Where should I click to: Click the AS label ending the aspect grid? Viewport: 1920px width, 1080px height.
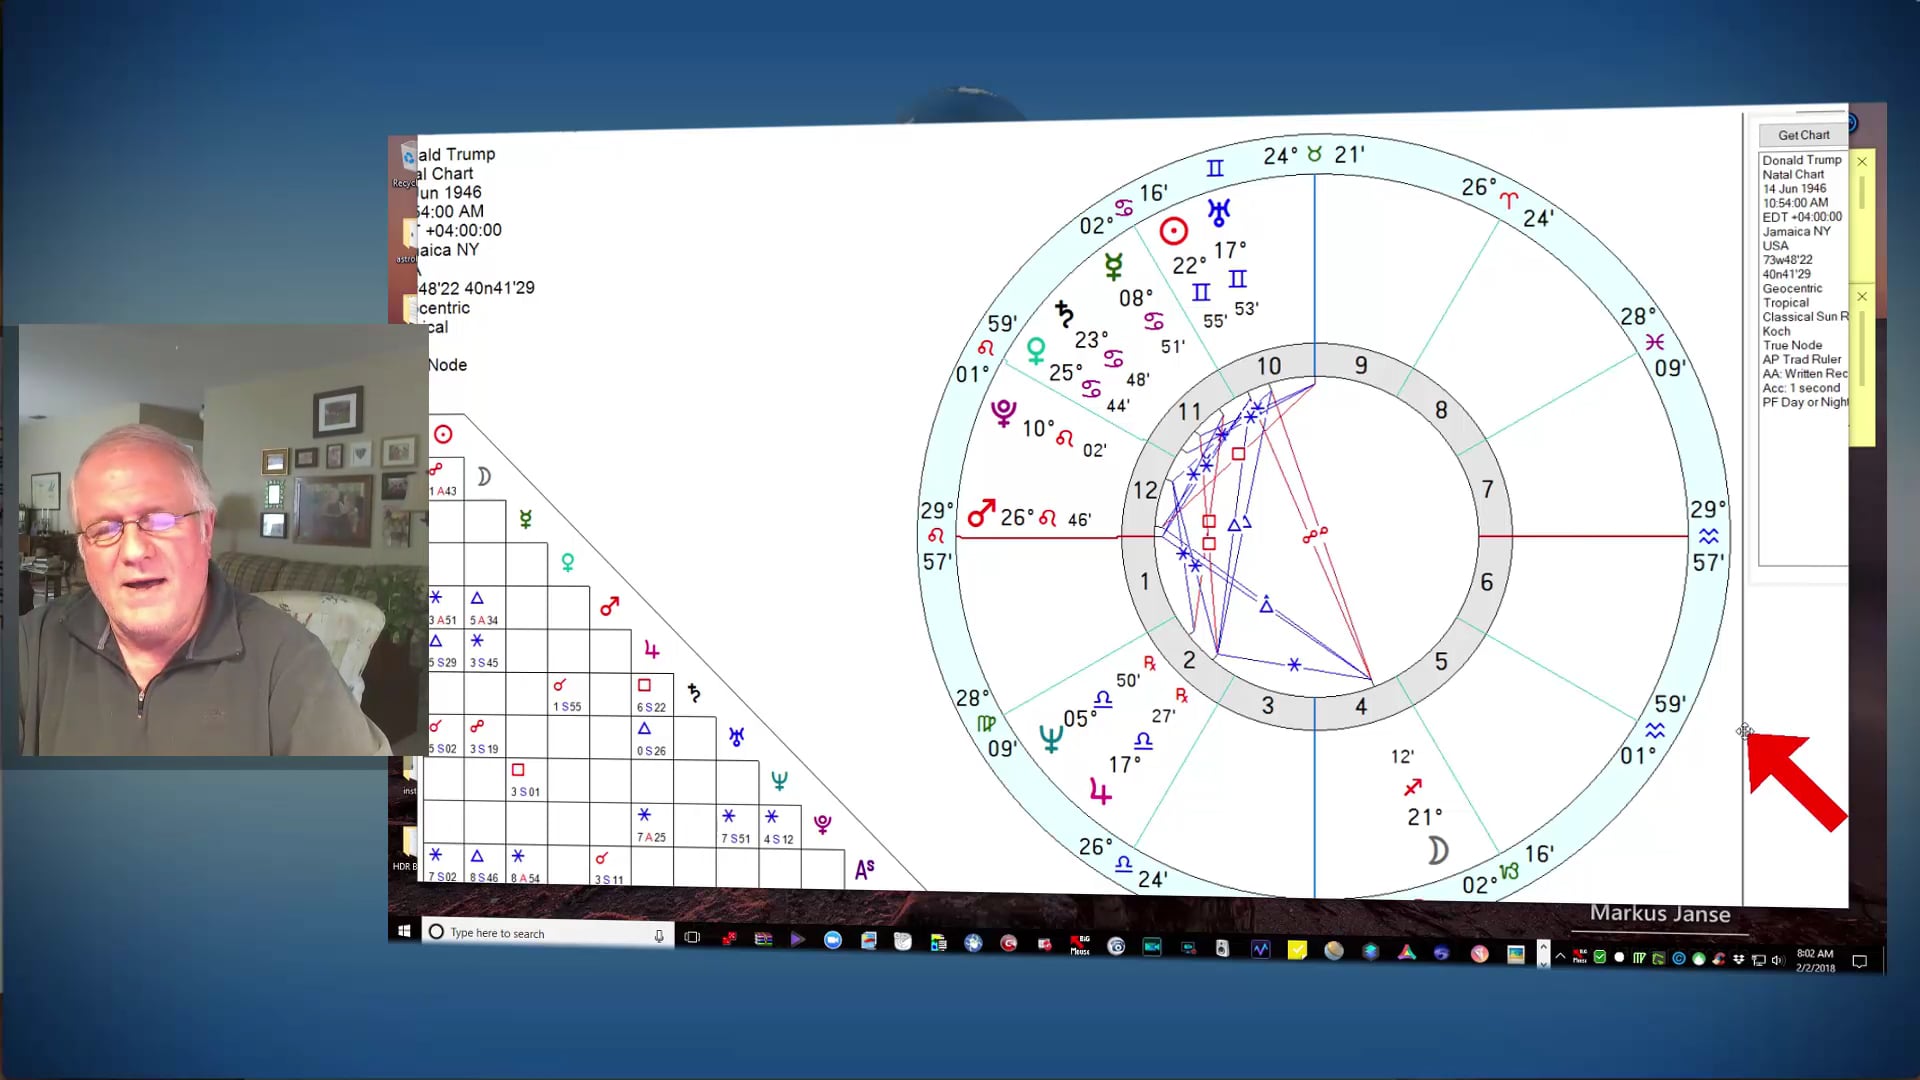coord(865,869)
